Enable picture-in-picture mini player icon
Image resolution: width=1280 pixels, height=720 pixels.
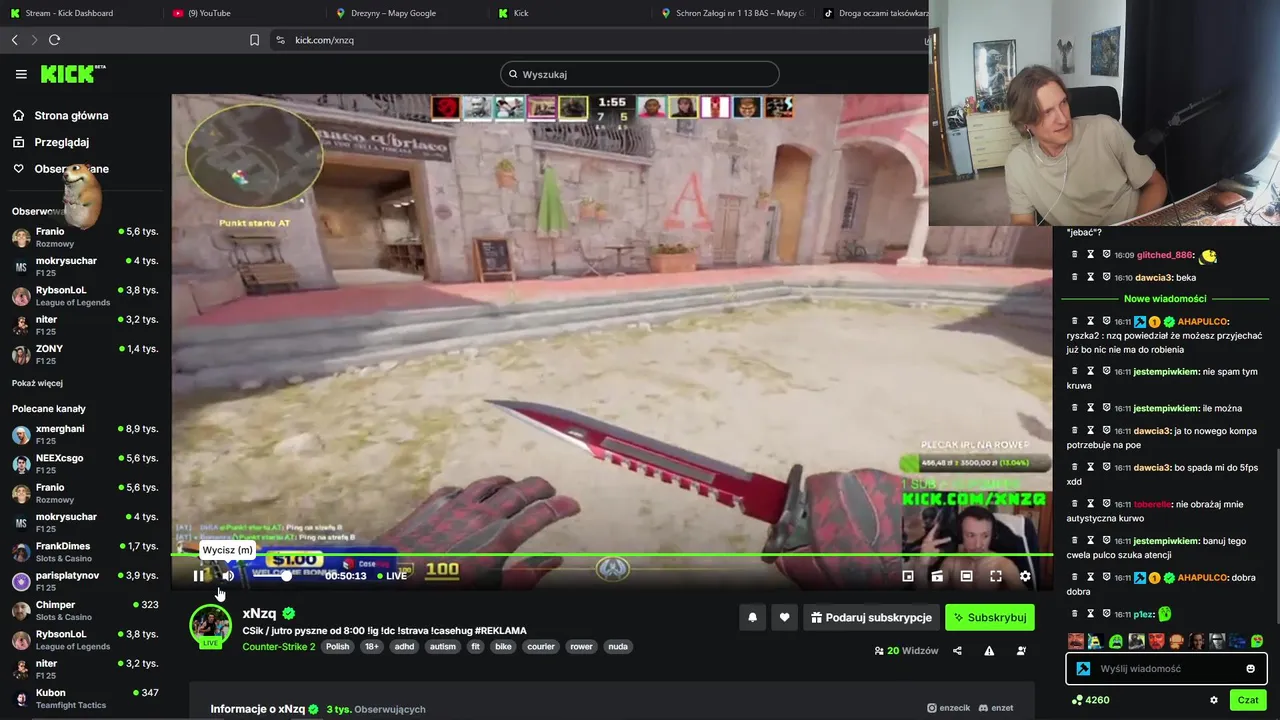(908, 576)
